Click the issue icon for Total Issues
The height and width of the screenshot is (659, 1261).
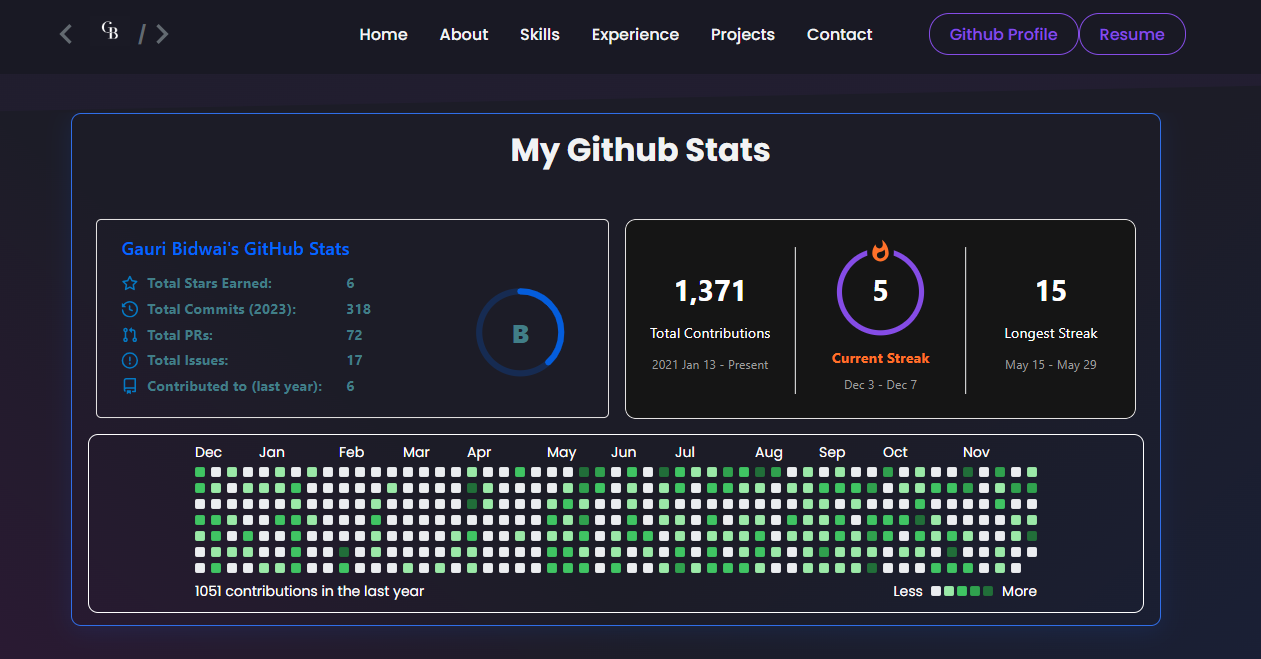[x=129, y=360]
